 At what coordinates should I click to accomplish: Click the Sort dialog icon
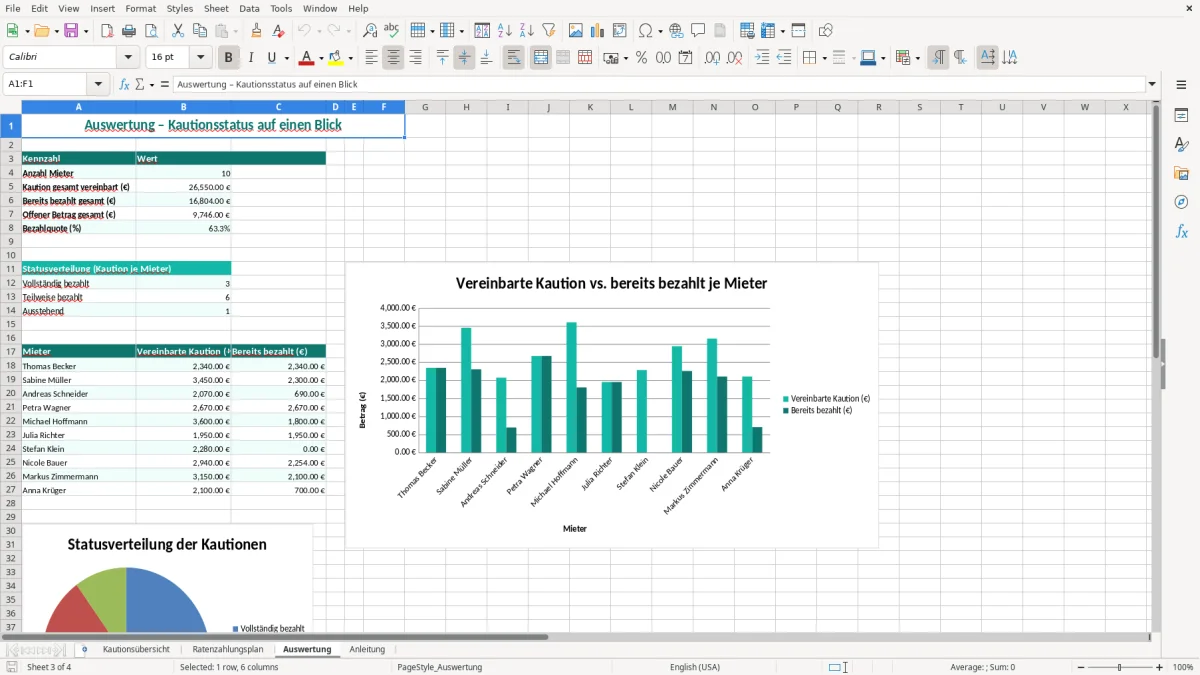coord(482,31)
